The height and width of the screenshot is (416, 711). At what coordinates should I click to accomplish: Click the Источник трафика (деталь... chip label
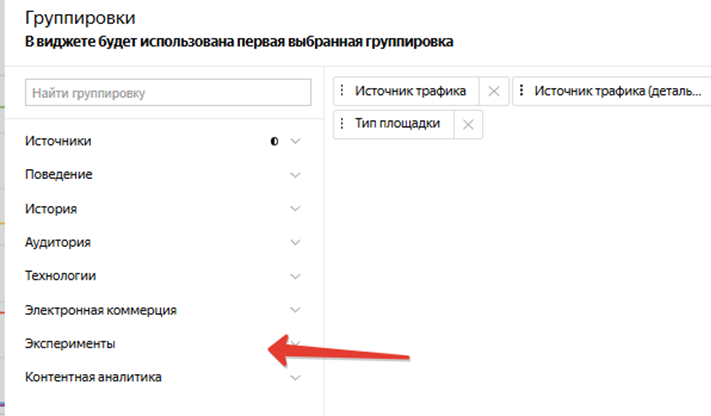click(x=615, y=92)
